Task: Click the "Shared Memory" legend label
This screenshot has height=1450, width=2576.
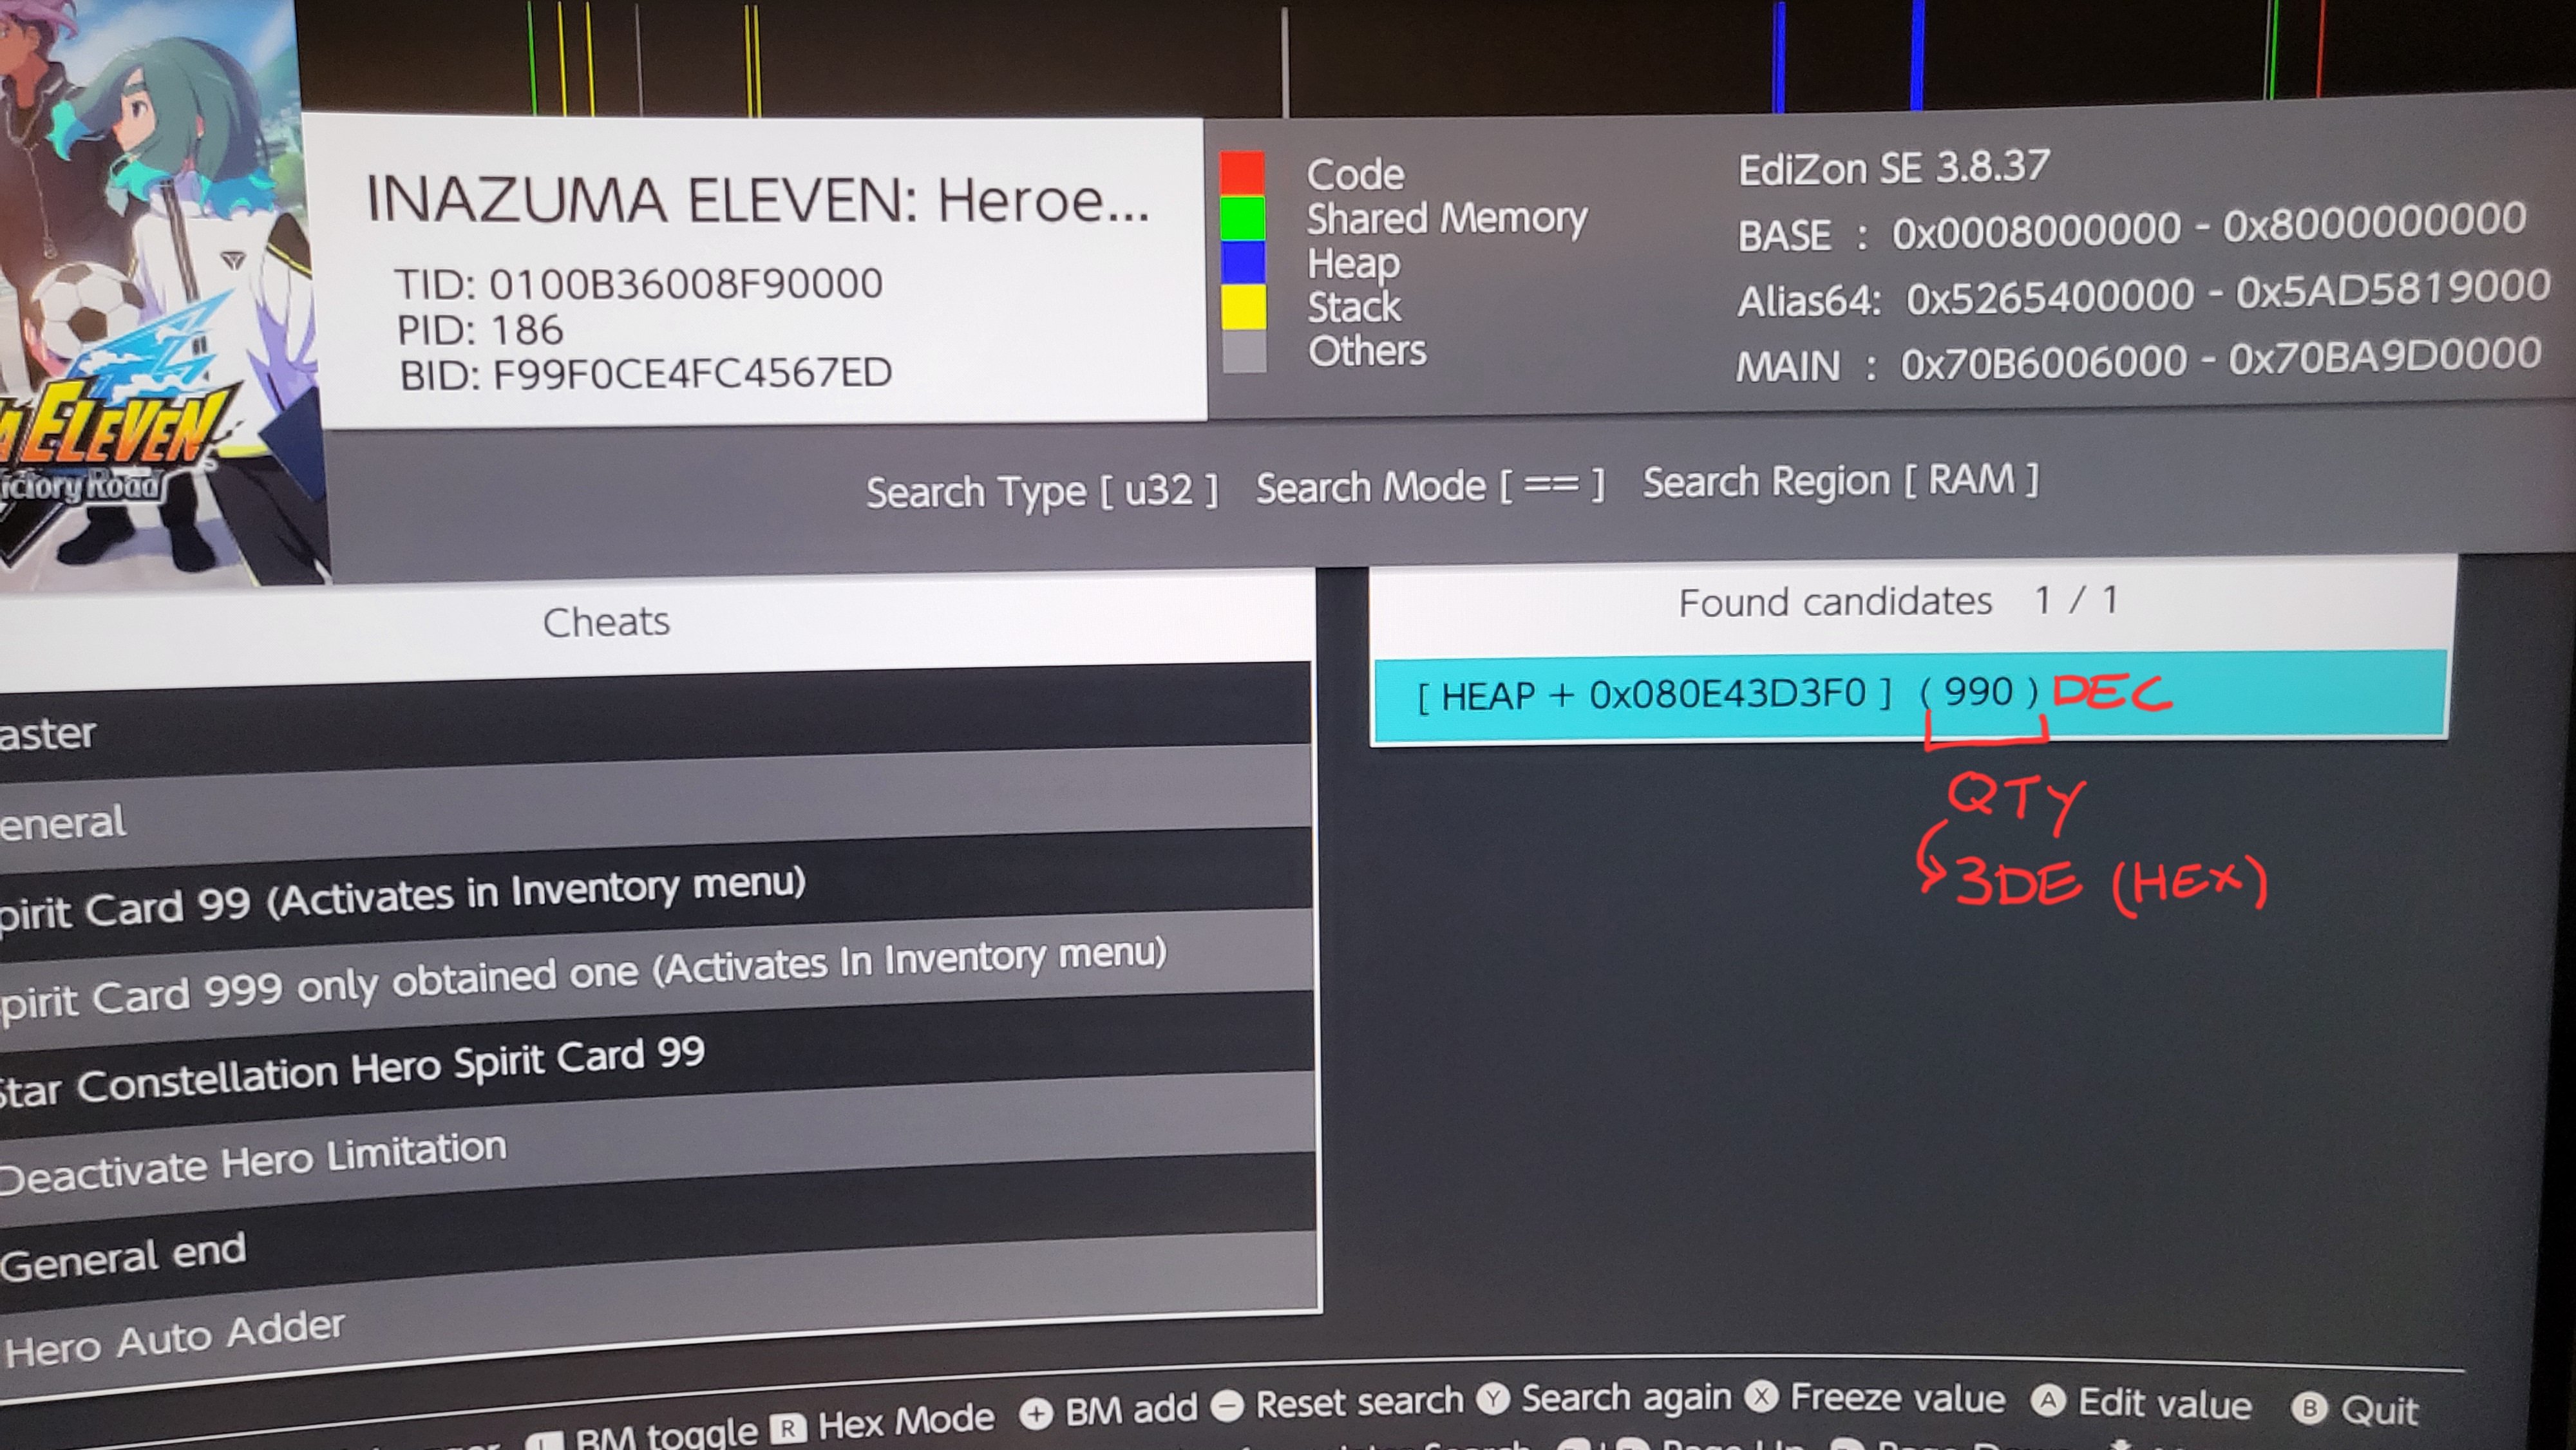Action: coord(1447,218)
